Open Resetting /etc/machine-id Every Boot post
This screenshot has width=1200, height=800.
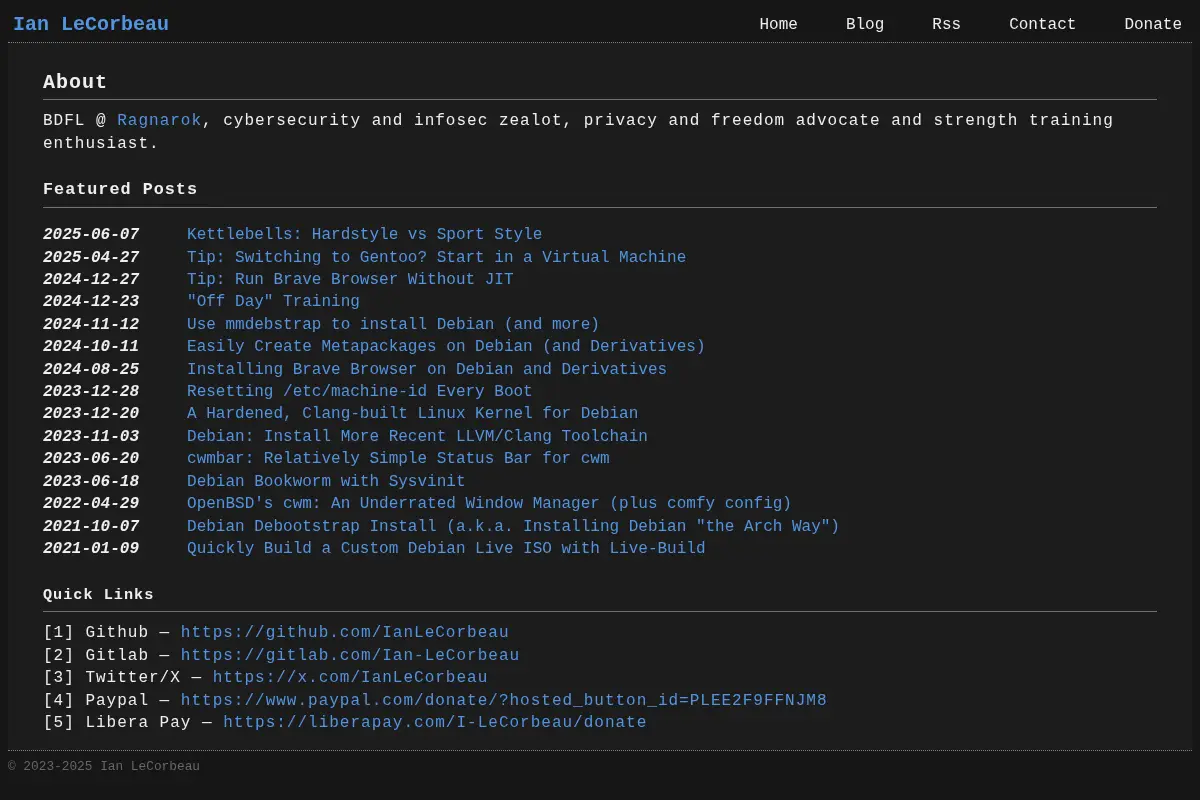pos(359,392)
